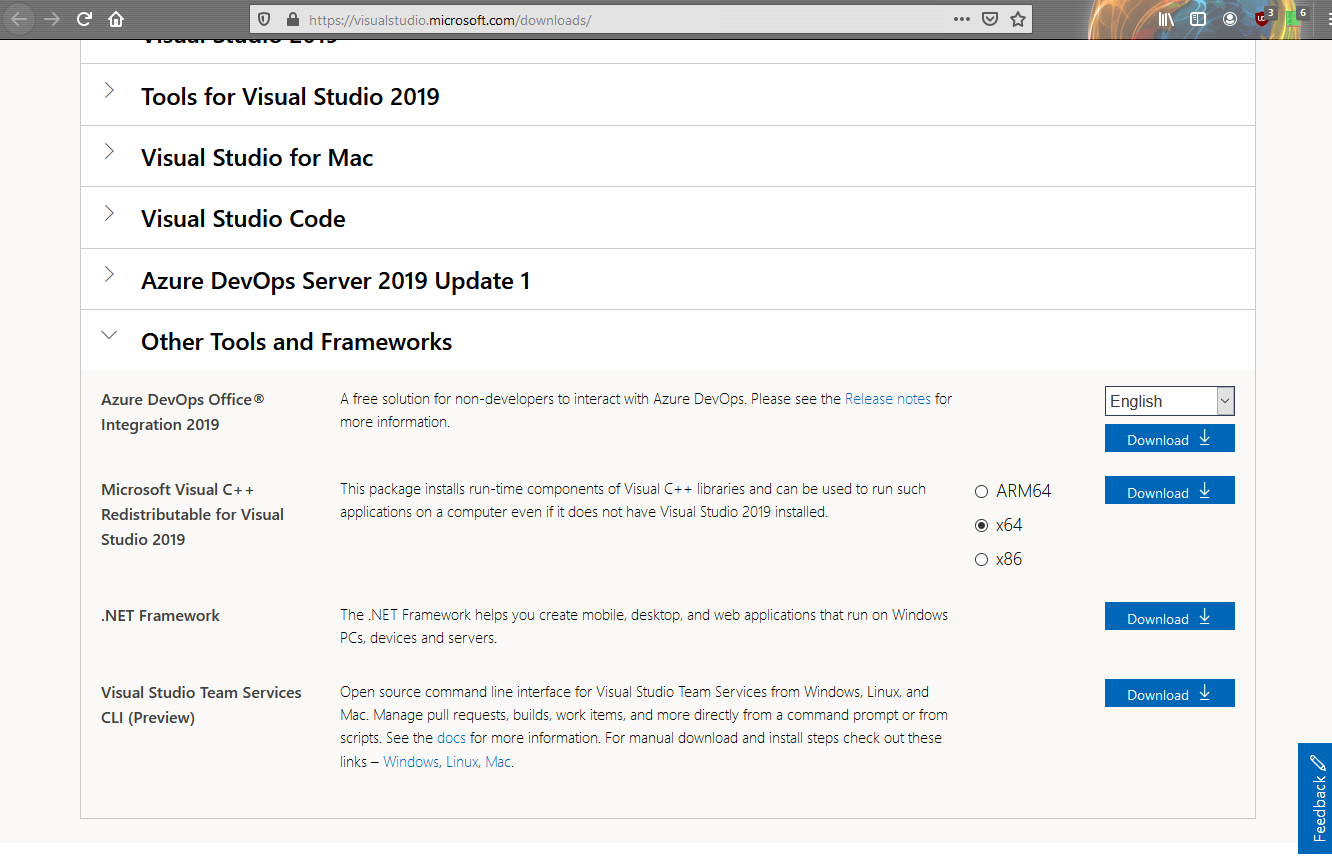Download Azure DevOps Office Integration 2019
Viewport: 1332px width, 867px height.
pyautogui.click(x=1170, y=438)
